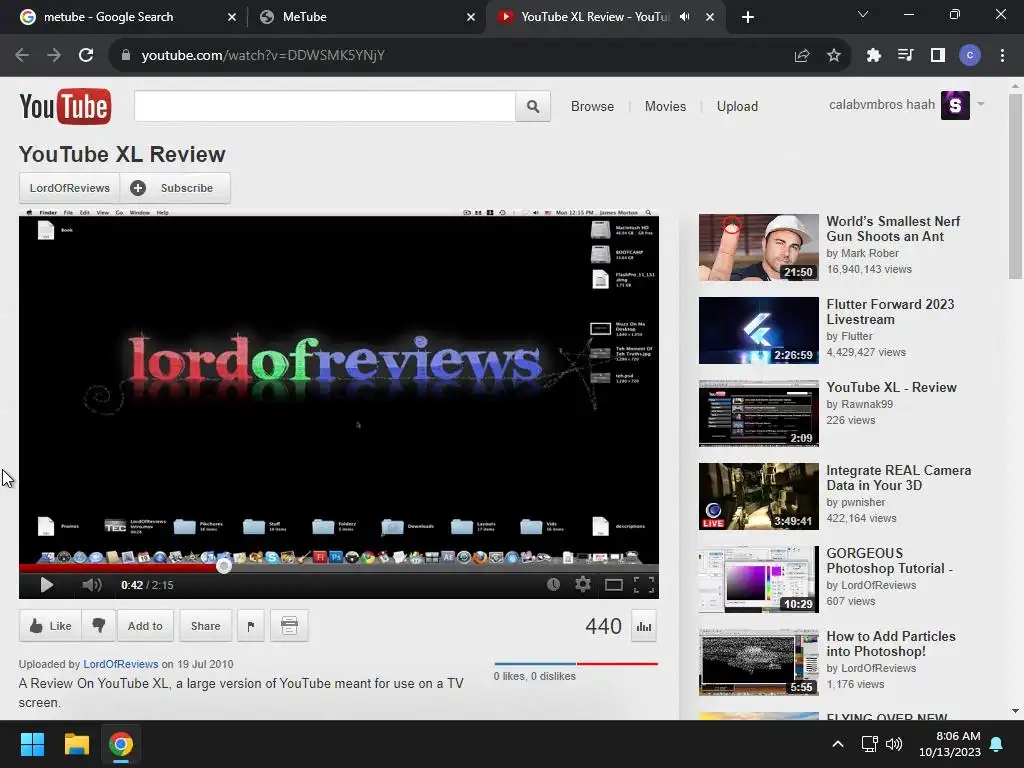Open File Explorer from taskbar

pyautogui.click(x=76, y=744)
